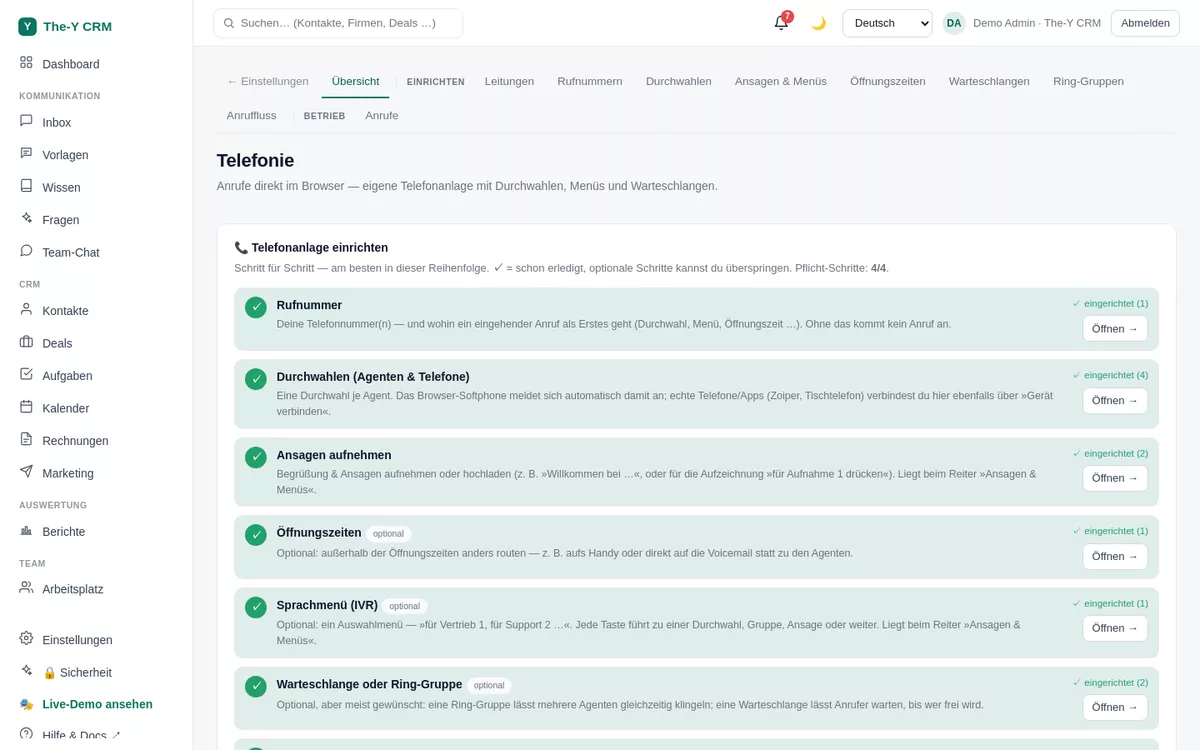Image resolution: width=1200 pixels, height=750 pixels.
Task: Click Öffnen button for Ansagen aufnehmen
Action: coord(1115,478)
